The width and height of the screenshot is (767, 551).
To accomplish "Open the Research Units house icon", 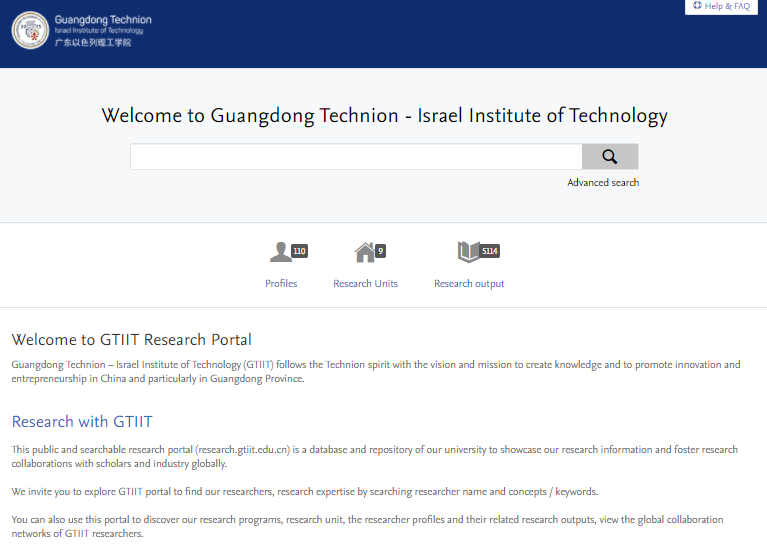I will click(x=364, y=252).
